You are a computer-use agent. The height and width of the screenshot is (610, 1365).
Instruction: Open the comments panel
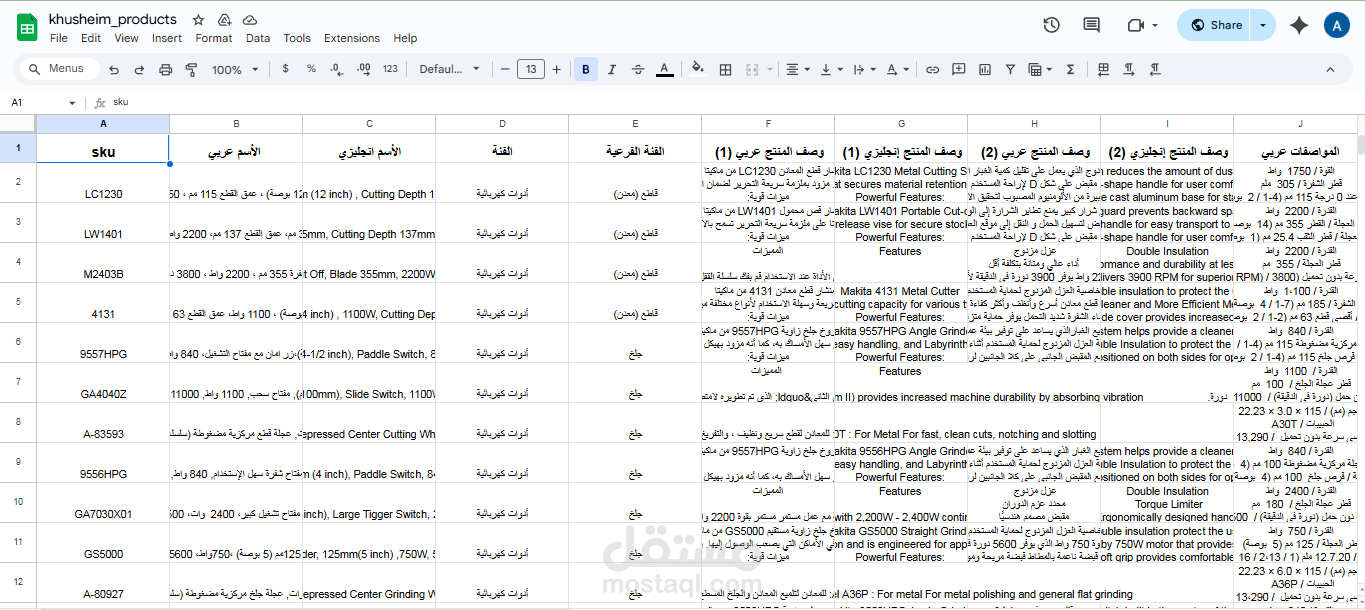click(1092, 25)
